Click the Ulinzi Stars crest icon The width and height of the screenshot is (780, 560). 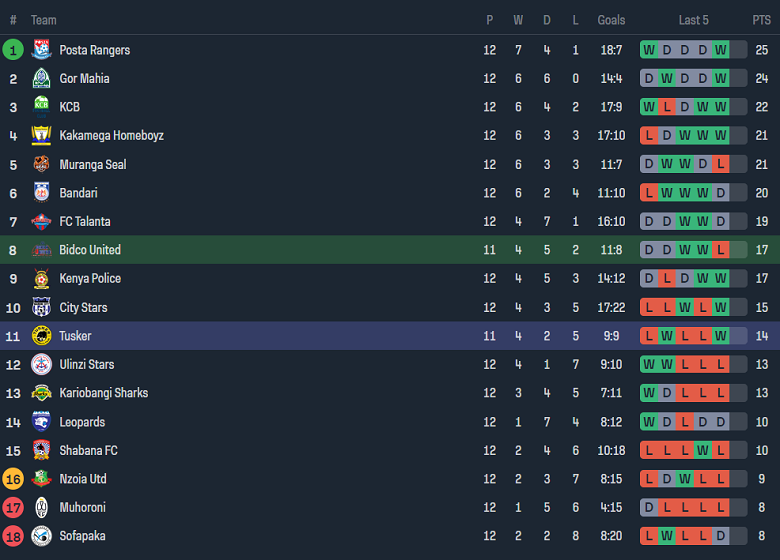[x=41, y=365]
